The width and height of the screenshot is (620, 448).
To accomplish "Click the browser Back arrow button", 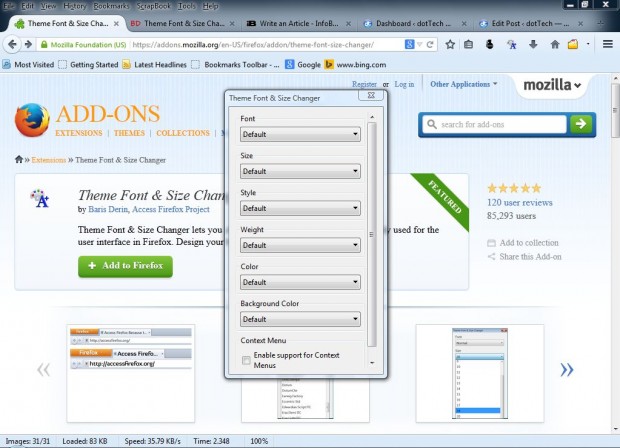I will 12,44.
